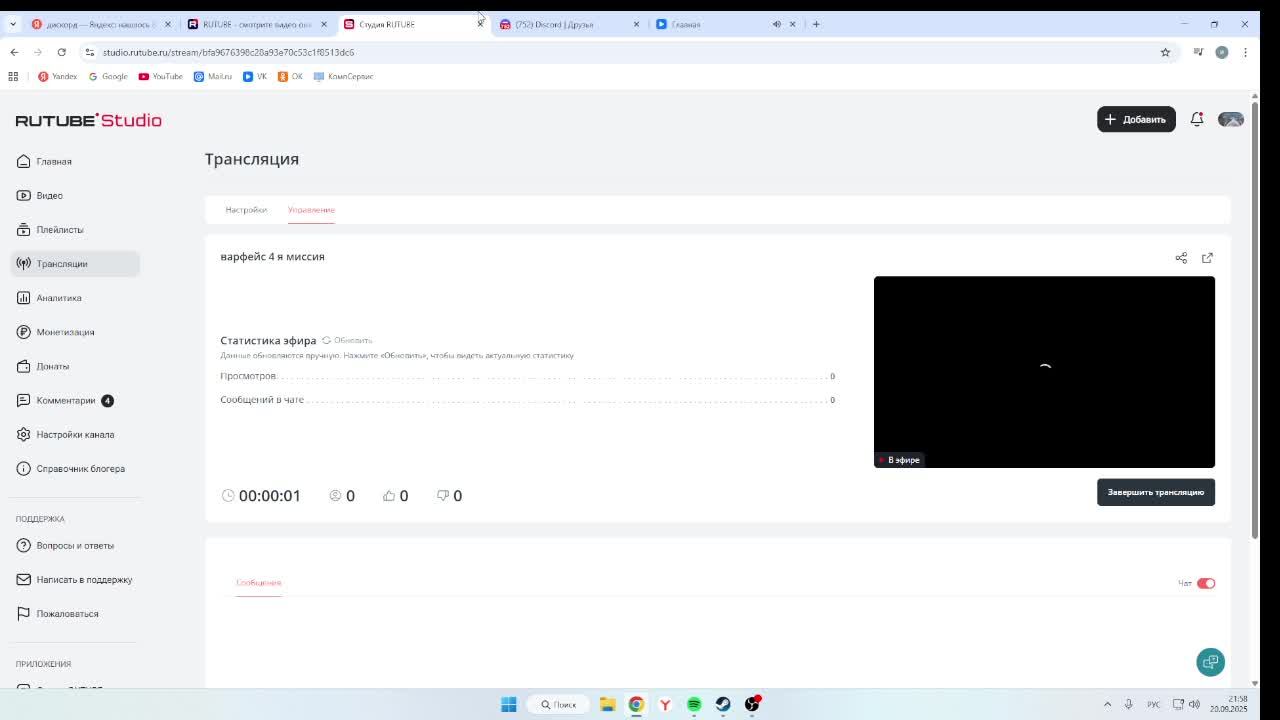Click the dislike count icon
Viewport: 1280px width, 720px height.
443,495
